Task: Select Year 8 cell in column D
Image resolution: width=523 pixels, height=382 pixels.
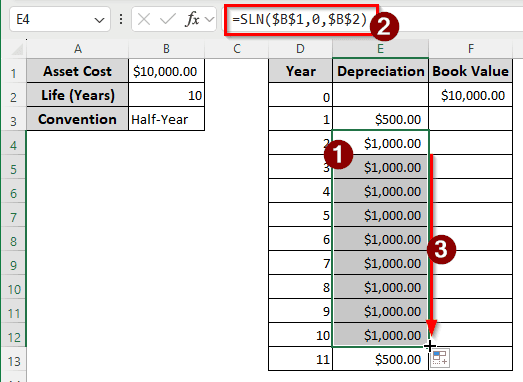Action: pos(301,287)
